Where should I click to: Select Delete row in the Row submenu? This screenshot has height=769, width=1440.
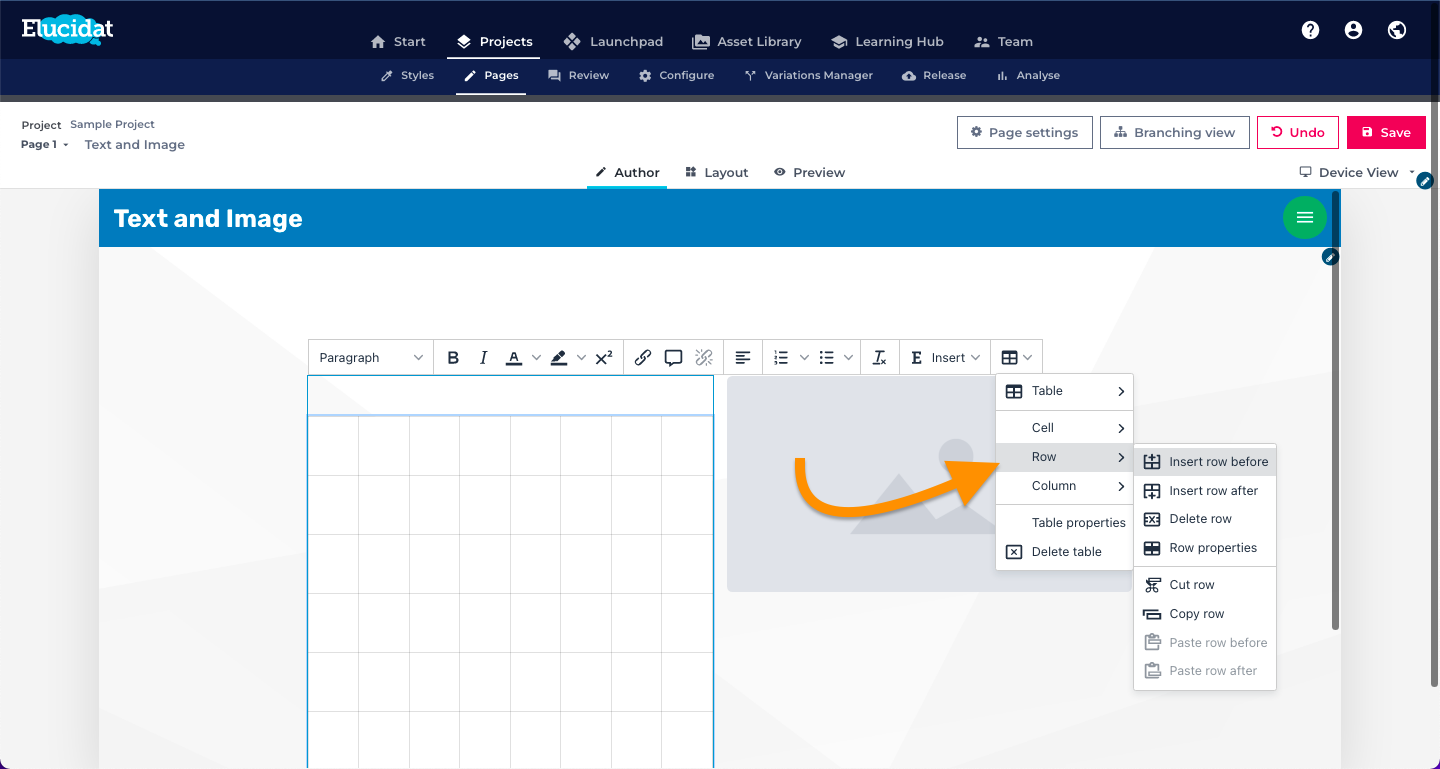coord(1205,519)
